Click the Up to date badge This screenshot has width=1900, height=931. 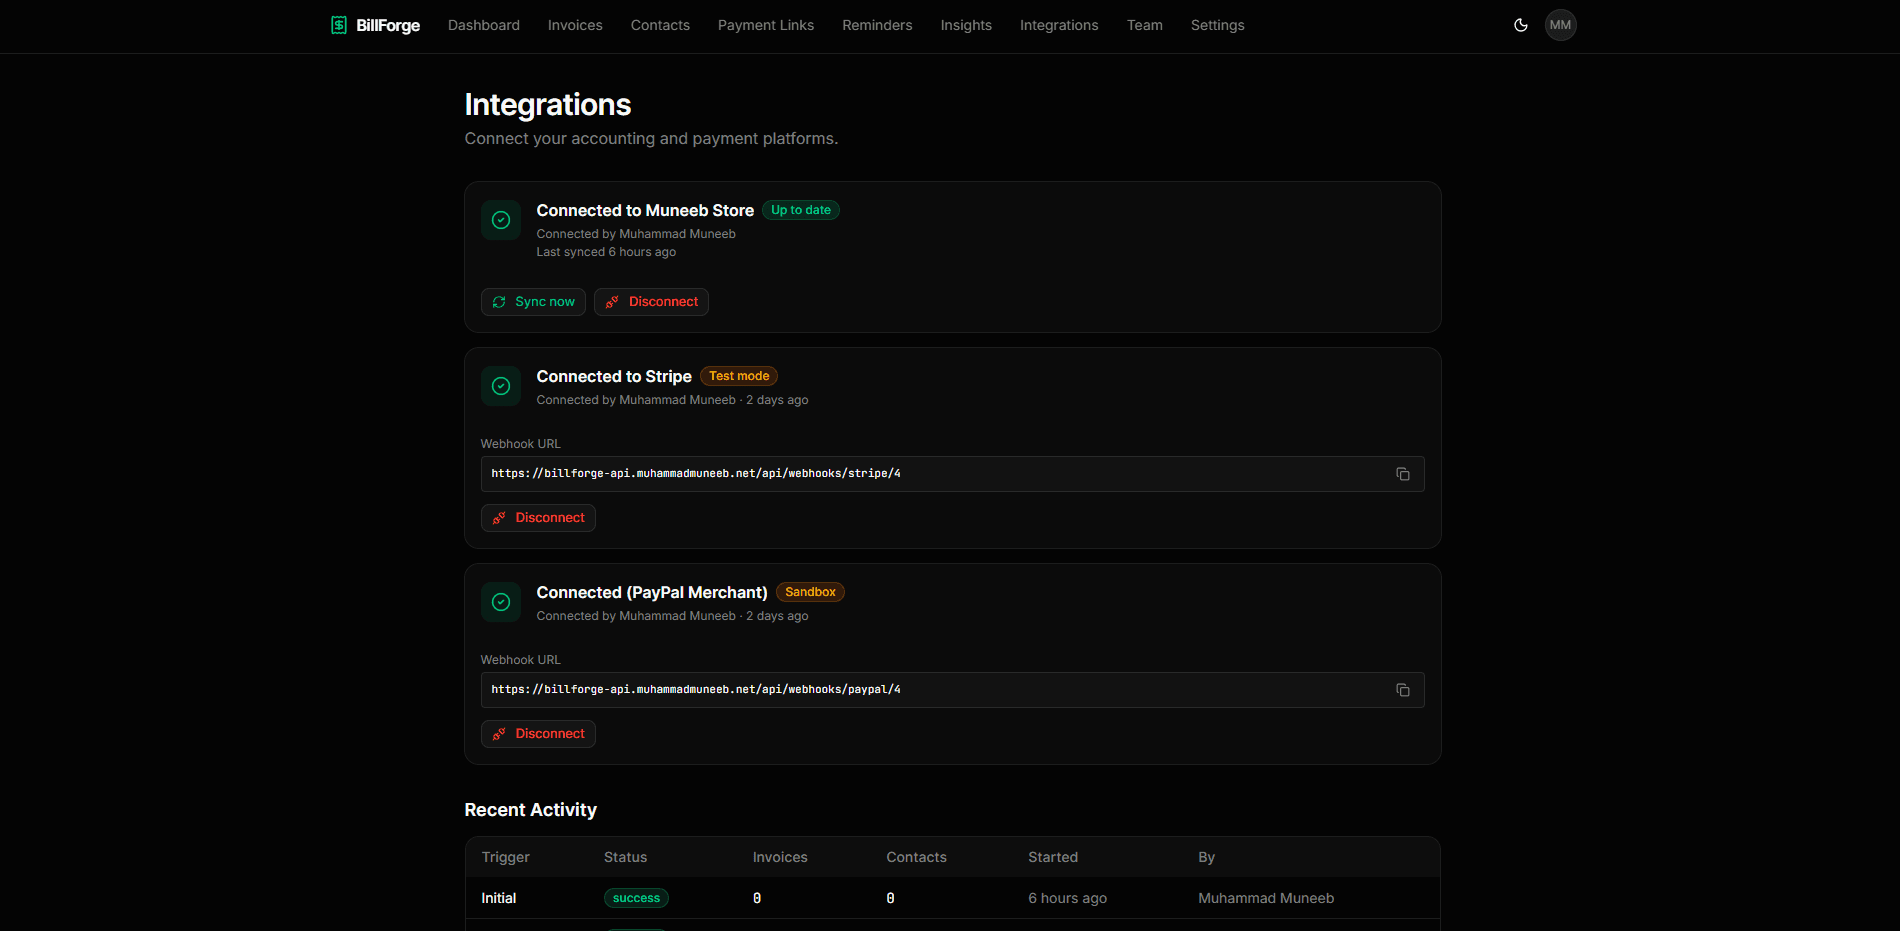point(801,210)
